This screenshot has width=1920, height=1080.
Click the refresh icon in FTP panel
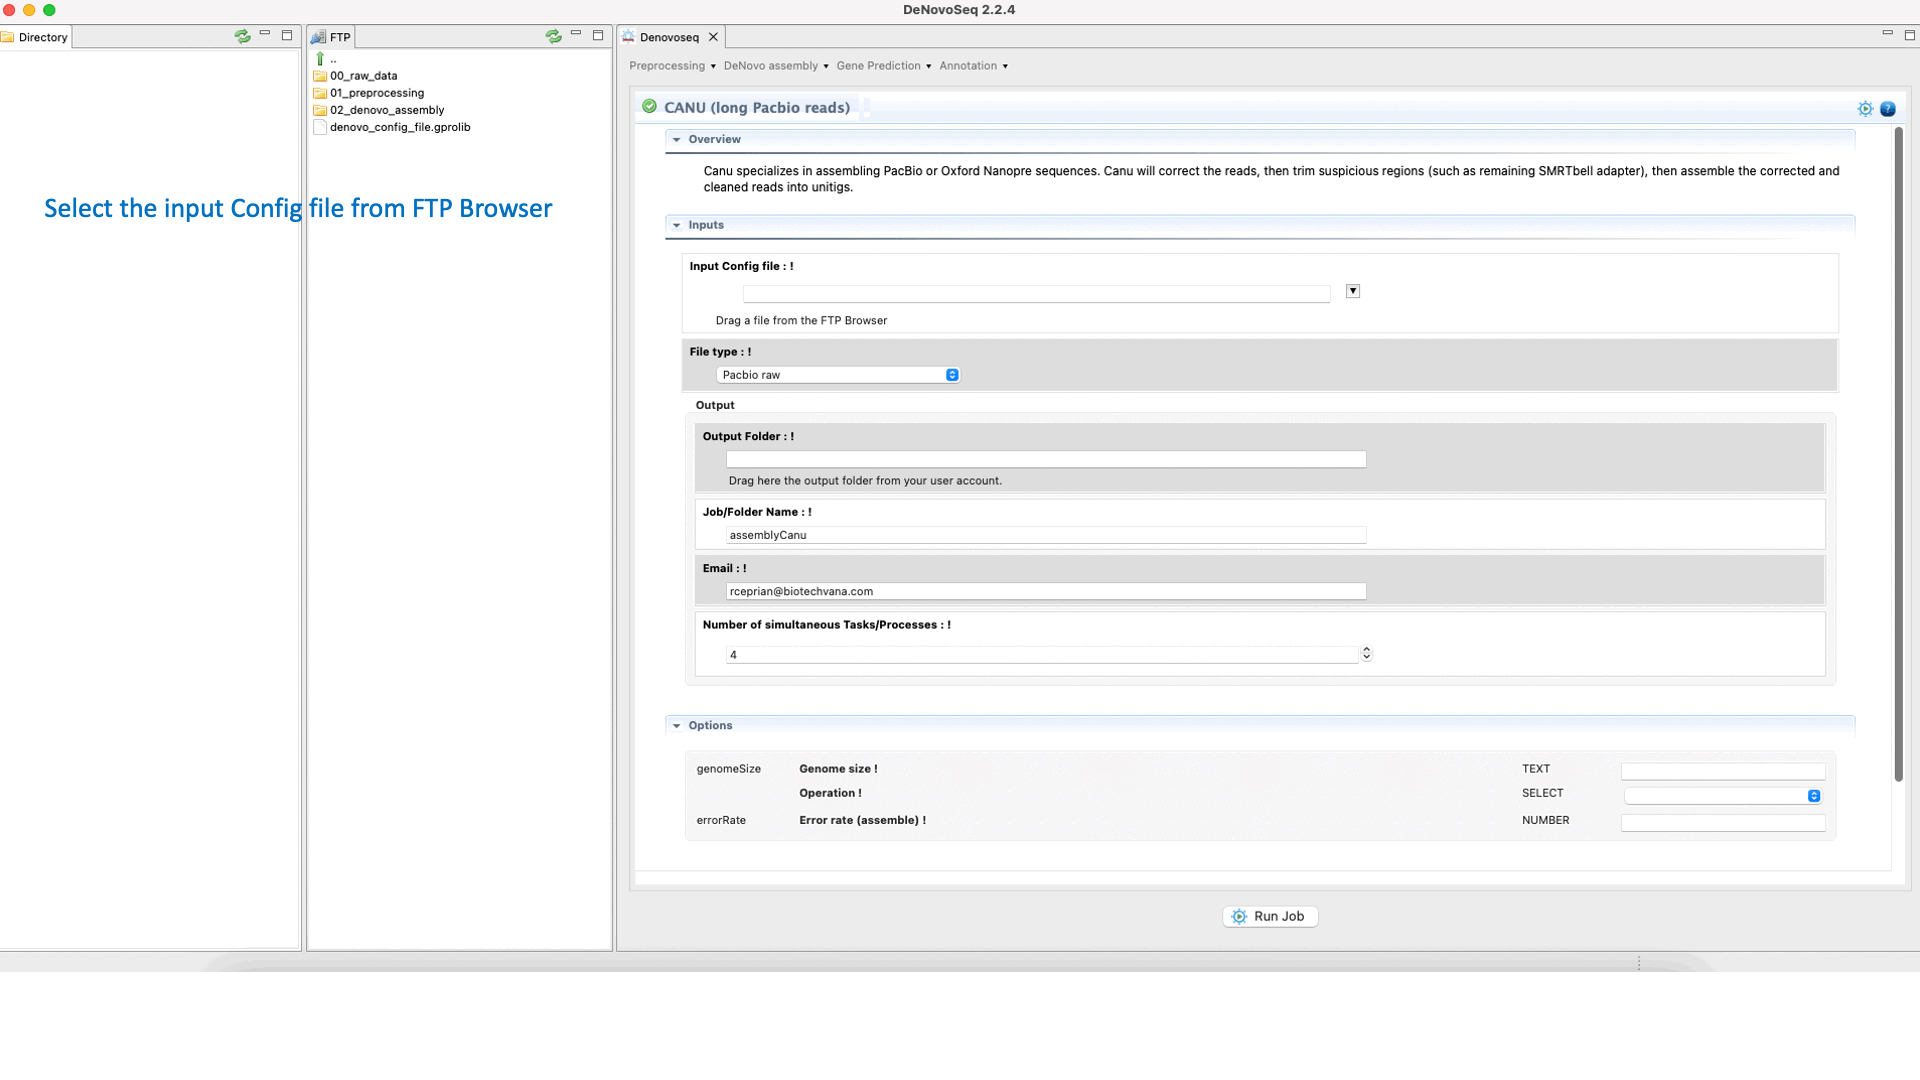[x=553, y=36]
